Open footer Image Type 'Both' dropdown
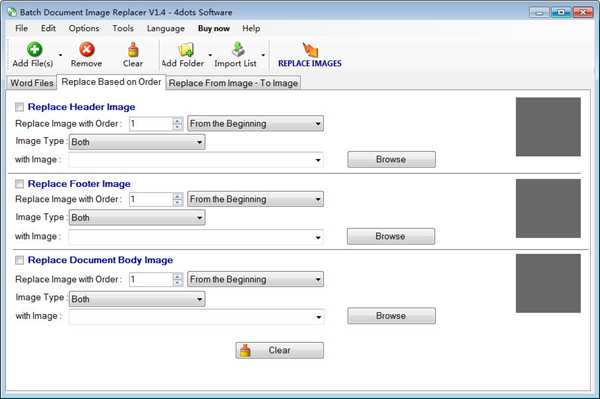Image resolution: width=600 pixels, height=399 pixels. pyautogui.click(x=137, y=218)
